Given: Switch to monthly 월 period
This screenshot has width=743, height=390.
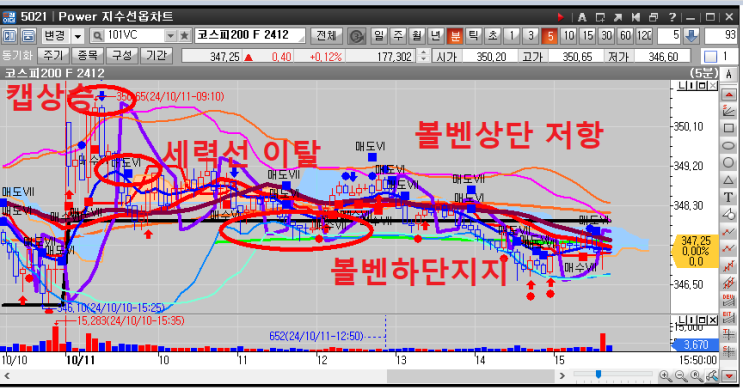Looking at the screenshot, I should [x=417, y=36].
